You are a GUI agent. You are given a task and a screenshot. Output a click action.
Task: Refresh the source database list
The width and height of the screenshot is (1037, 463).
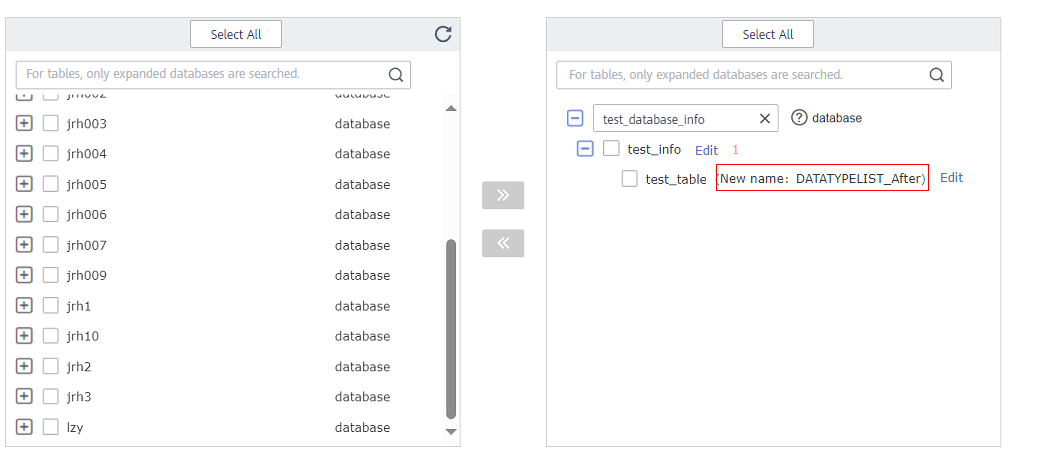443,34
